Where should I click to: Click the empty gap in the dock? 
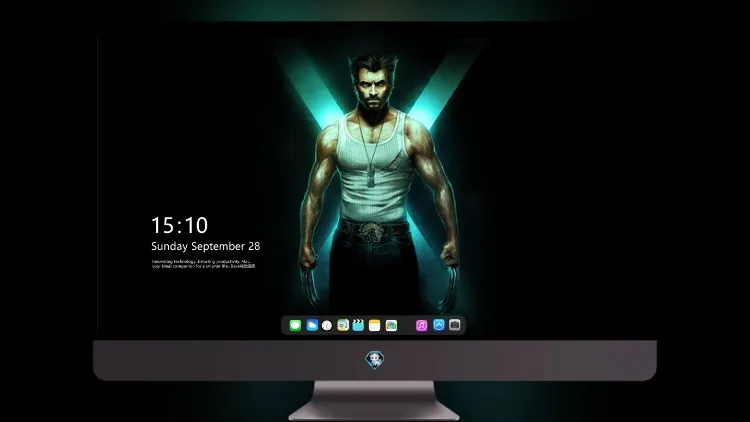tap(407, 325)
